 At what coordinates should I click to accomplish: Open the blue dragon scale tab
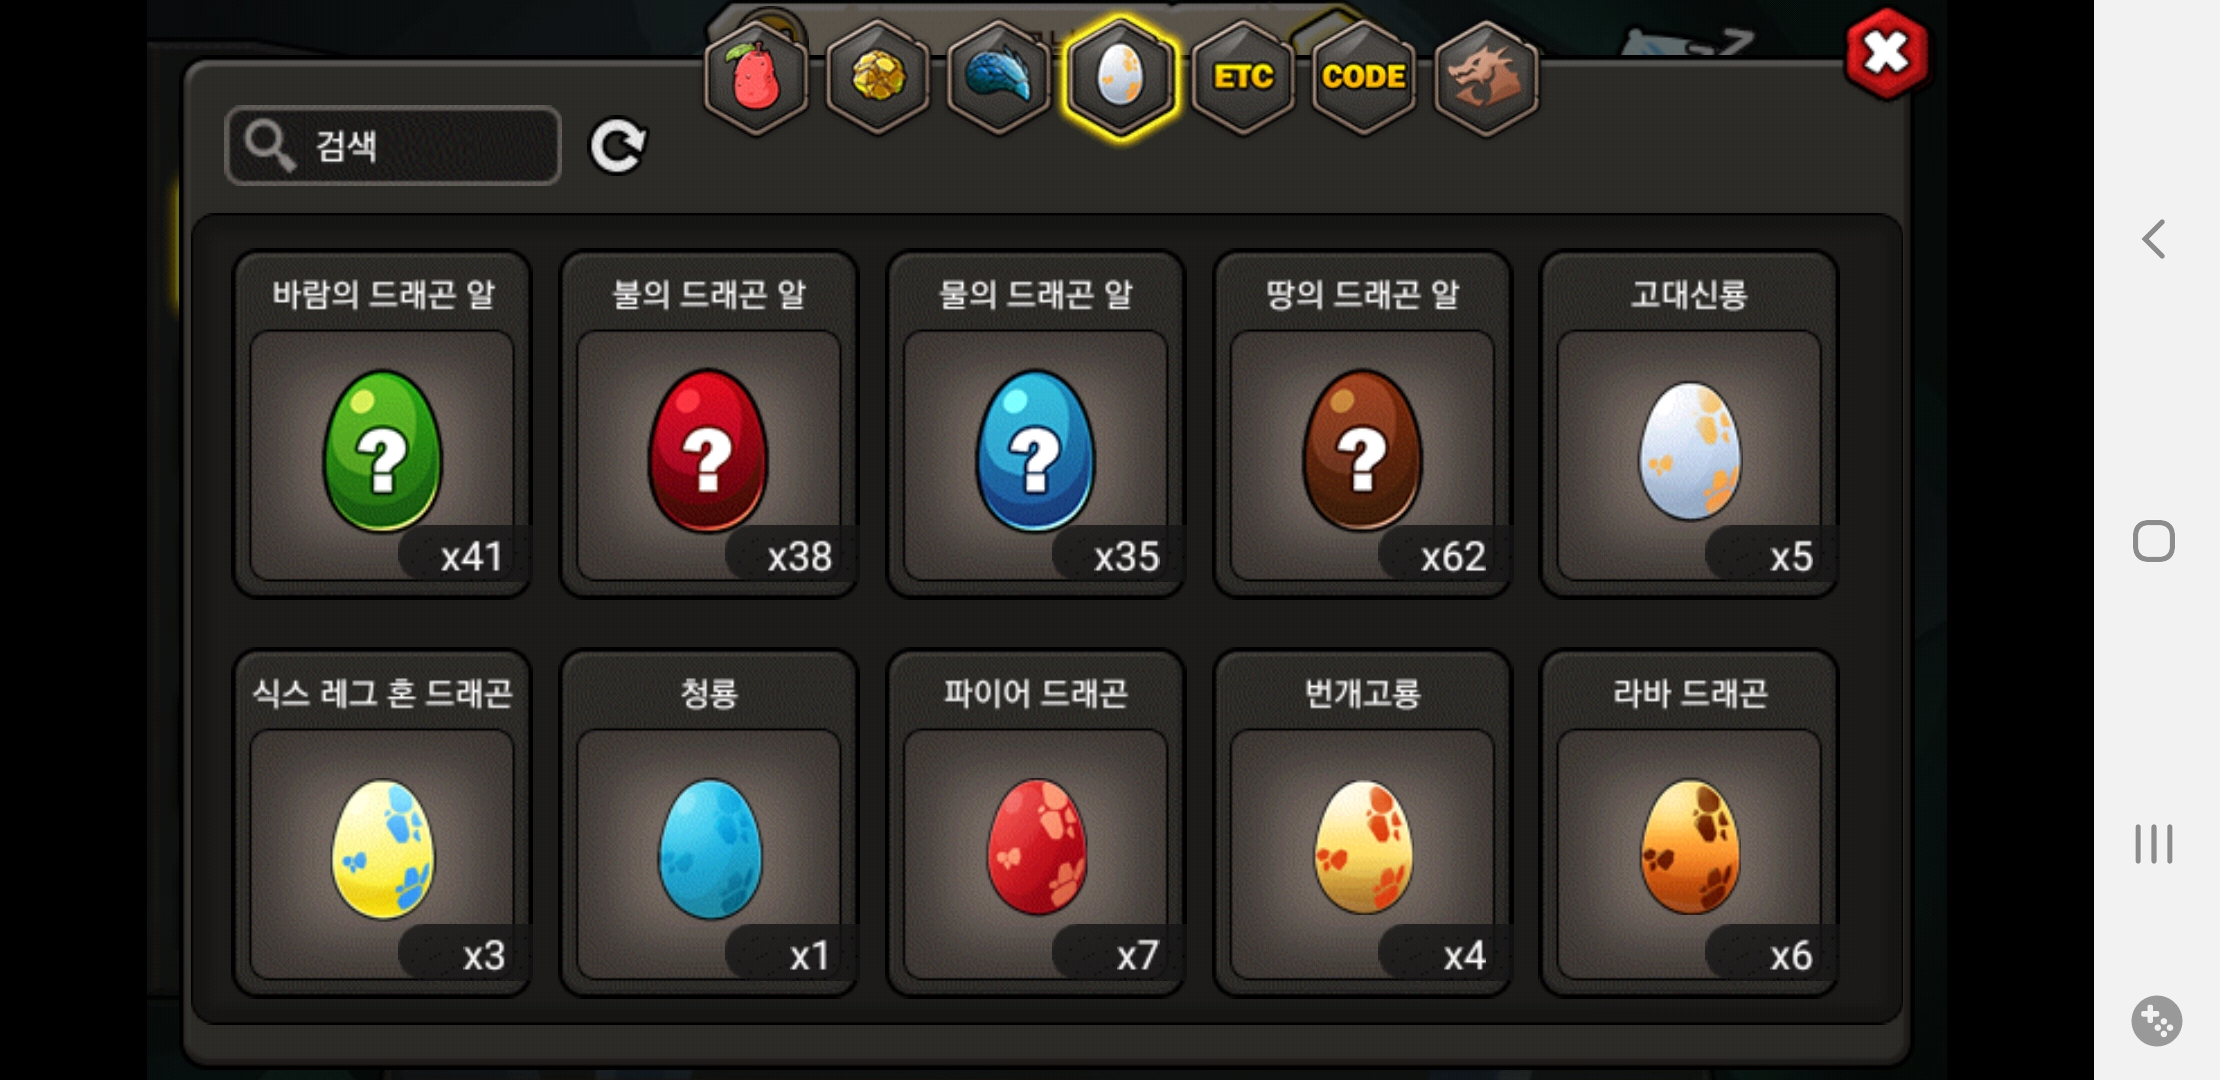pyautogui.click(x=999, y=78)
